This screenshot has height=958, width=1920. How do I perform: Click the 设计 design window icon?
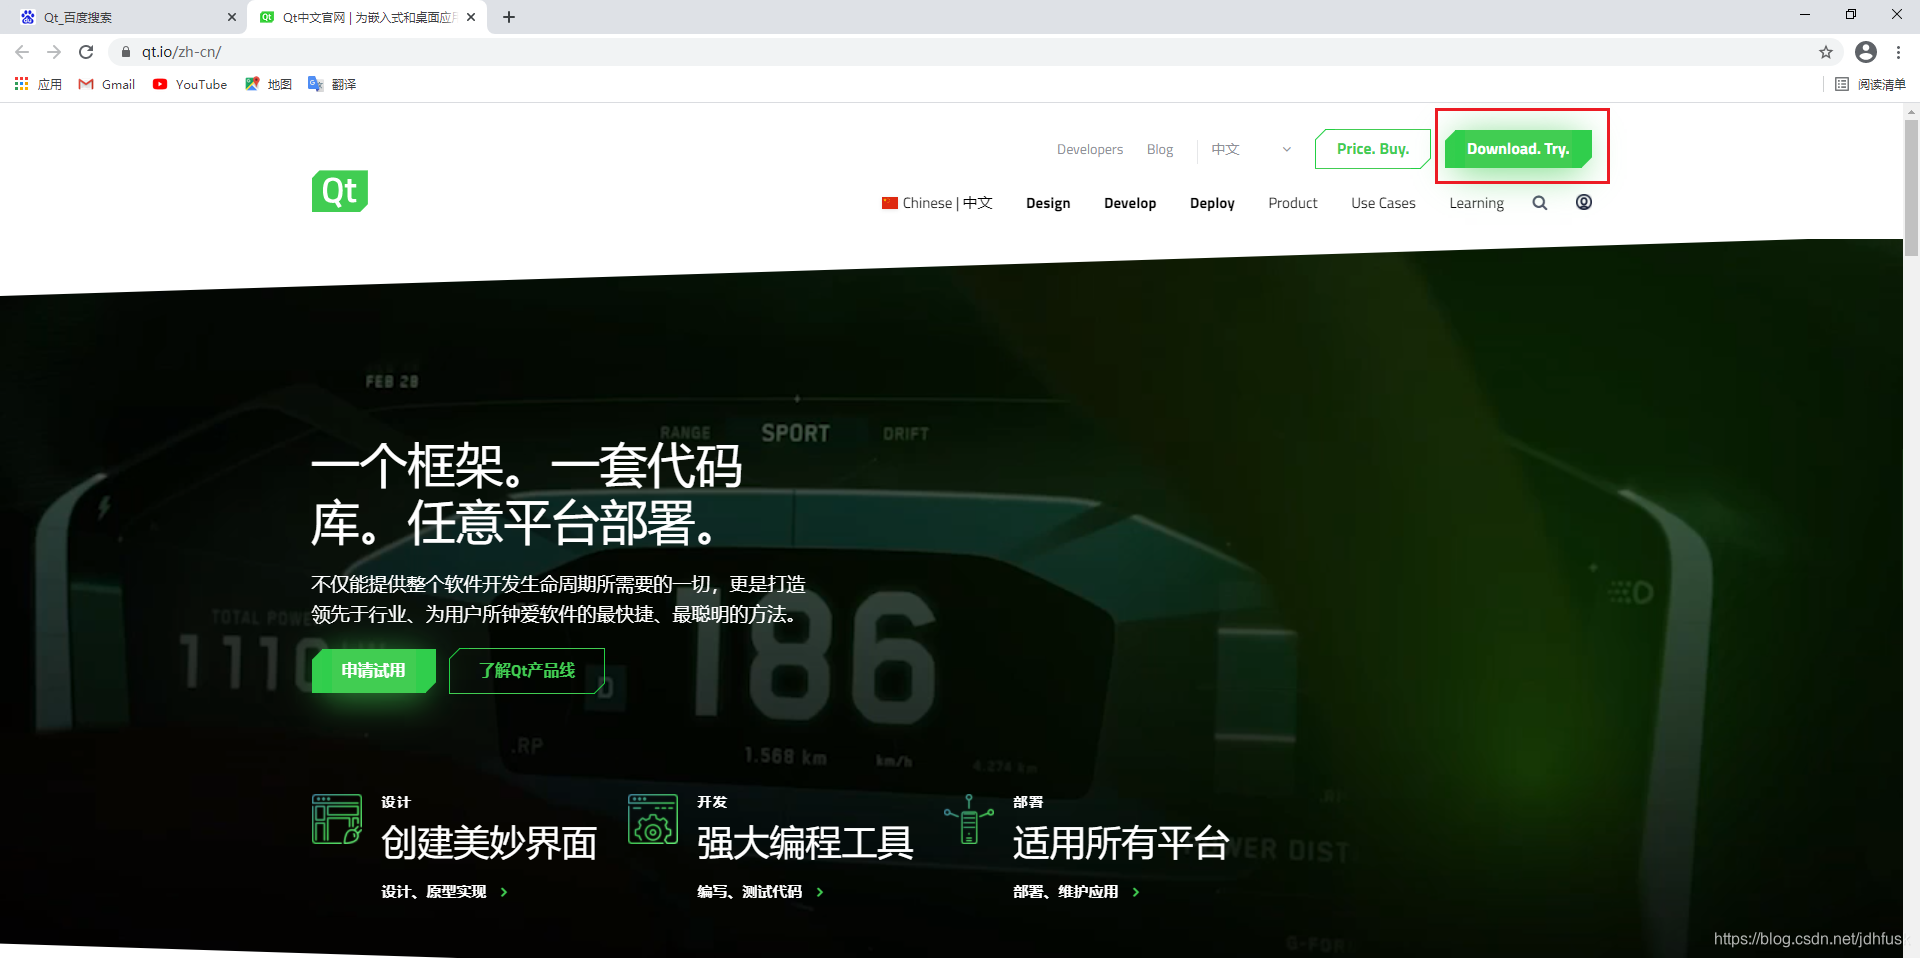pyautogui.click(x=337, y=819)
